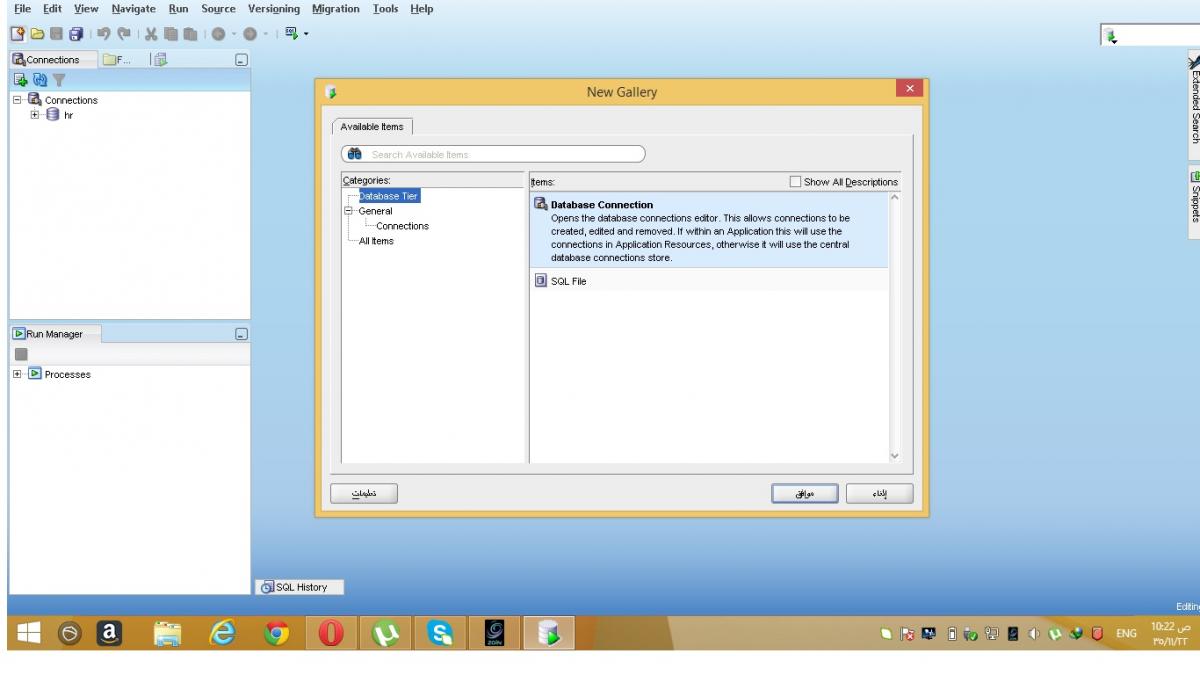Viewport: 1200px width, 675px height.
Task: Collapse the General category node
Action: pyautogui.click(x=349, y=211)
